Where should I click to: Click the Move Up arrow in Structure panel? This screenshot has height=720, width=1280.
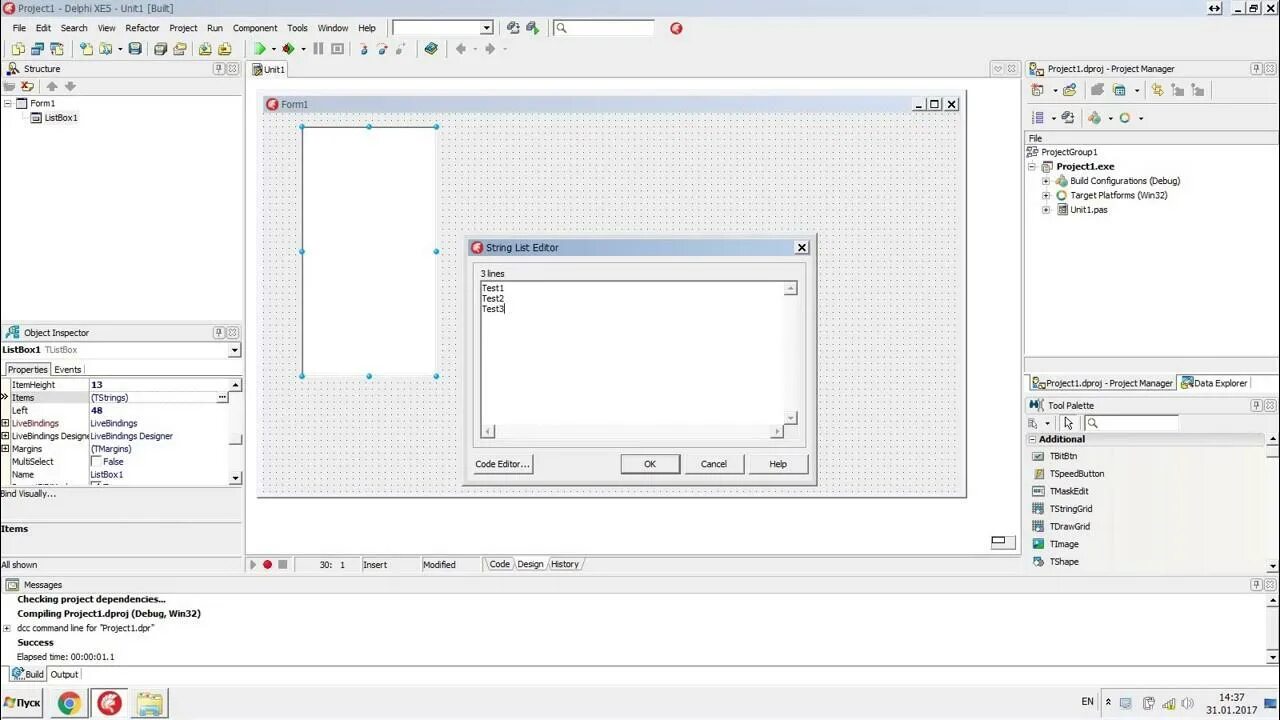point(52,87)
